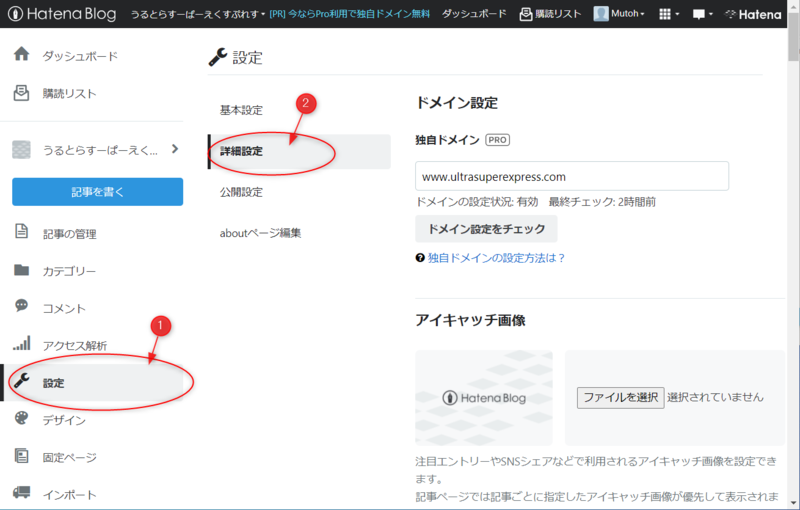This screenshot has width=800, height=510.
Task: Click the ファイルを選択 button
Action: 620,397
